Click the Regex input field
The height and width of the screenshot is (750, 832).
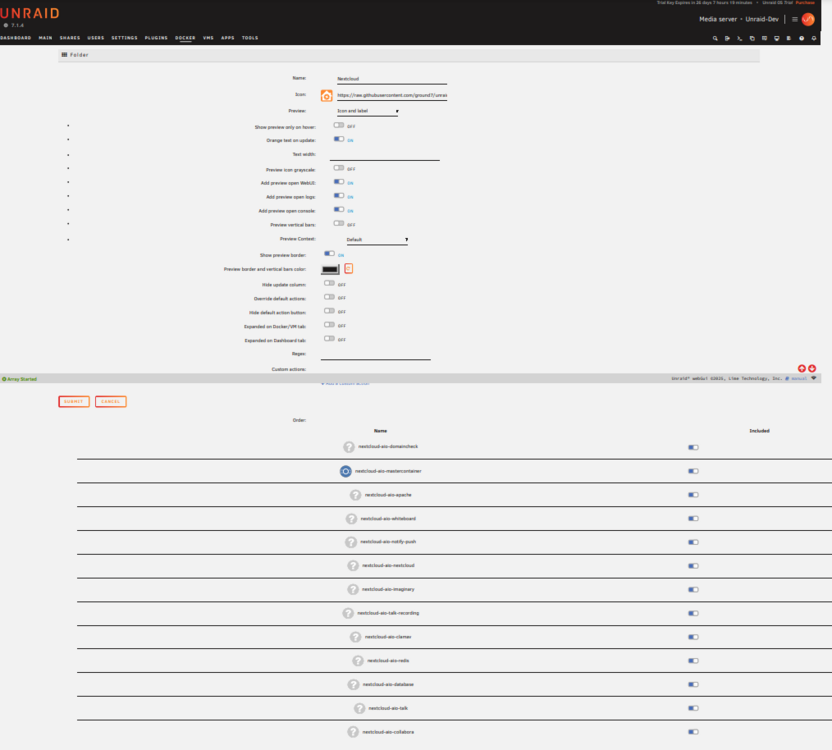coord(375,355)
